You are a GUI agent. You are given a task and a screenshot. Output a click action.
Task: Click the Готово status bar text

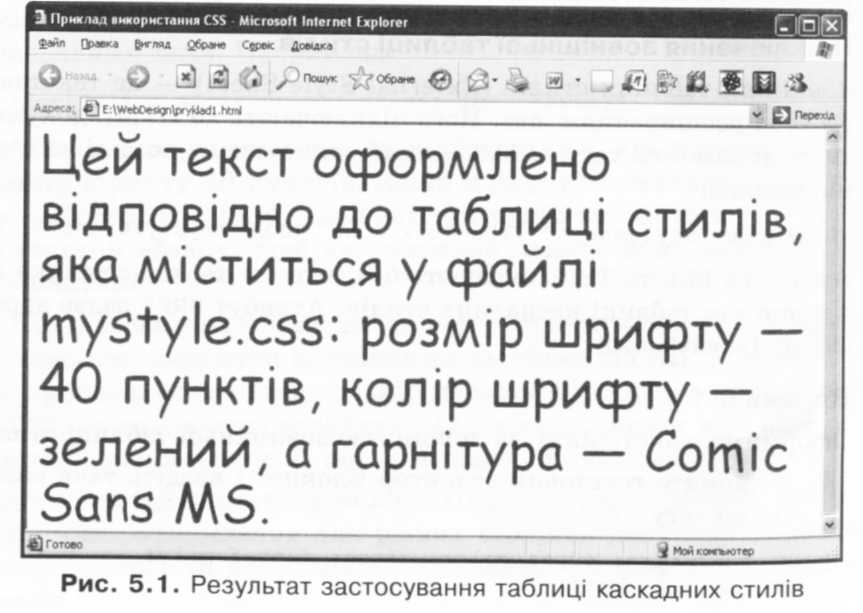click(x=64, y=545)
